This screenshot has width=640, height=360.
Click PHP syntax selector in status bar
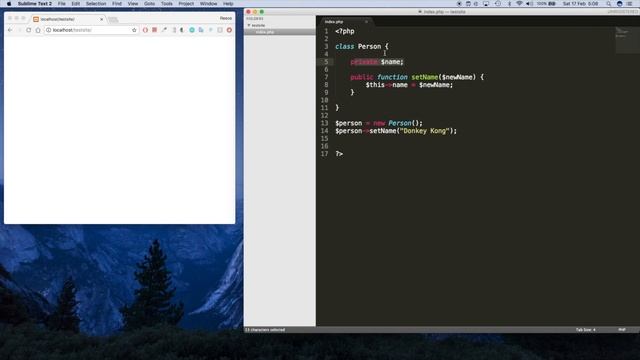pyautogui.click(x=622, y=330)
